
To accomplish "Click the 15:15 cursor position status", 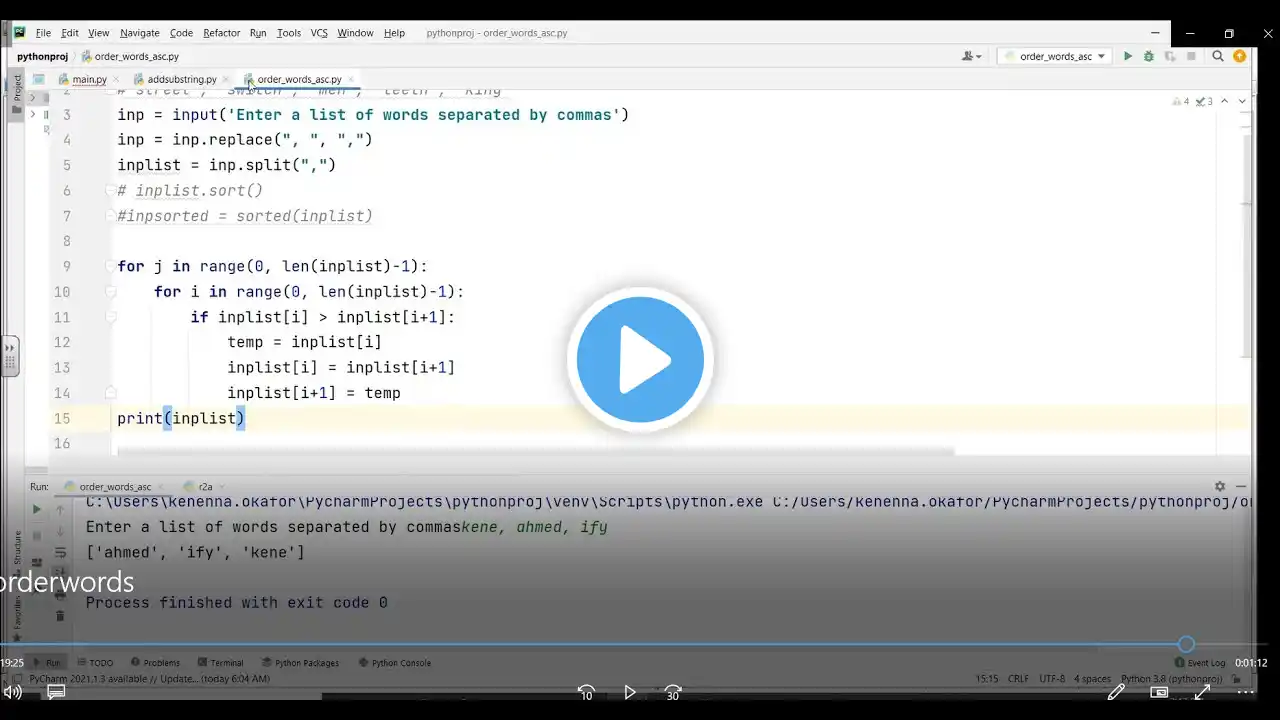I will tap(987, 679).
